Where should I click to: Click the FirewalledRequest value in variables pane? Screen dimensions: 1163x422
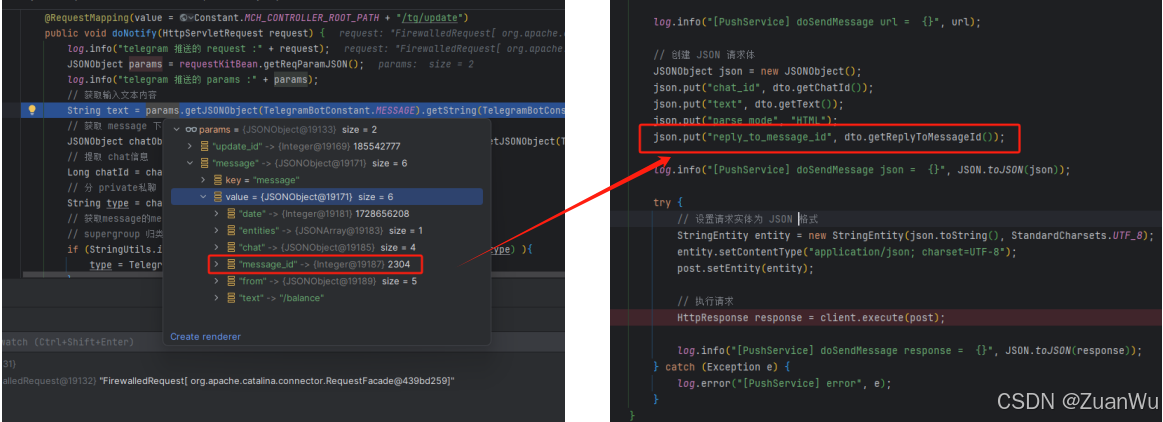point(277,380)
